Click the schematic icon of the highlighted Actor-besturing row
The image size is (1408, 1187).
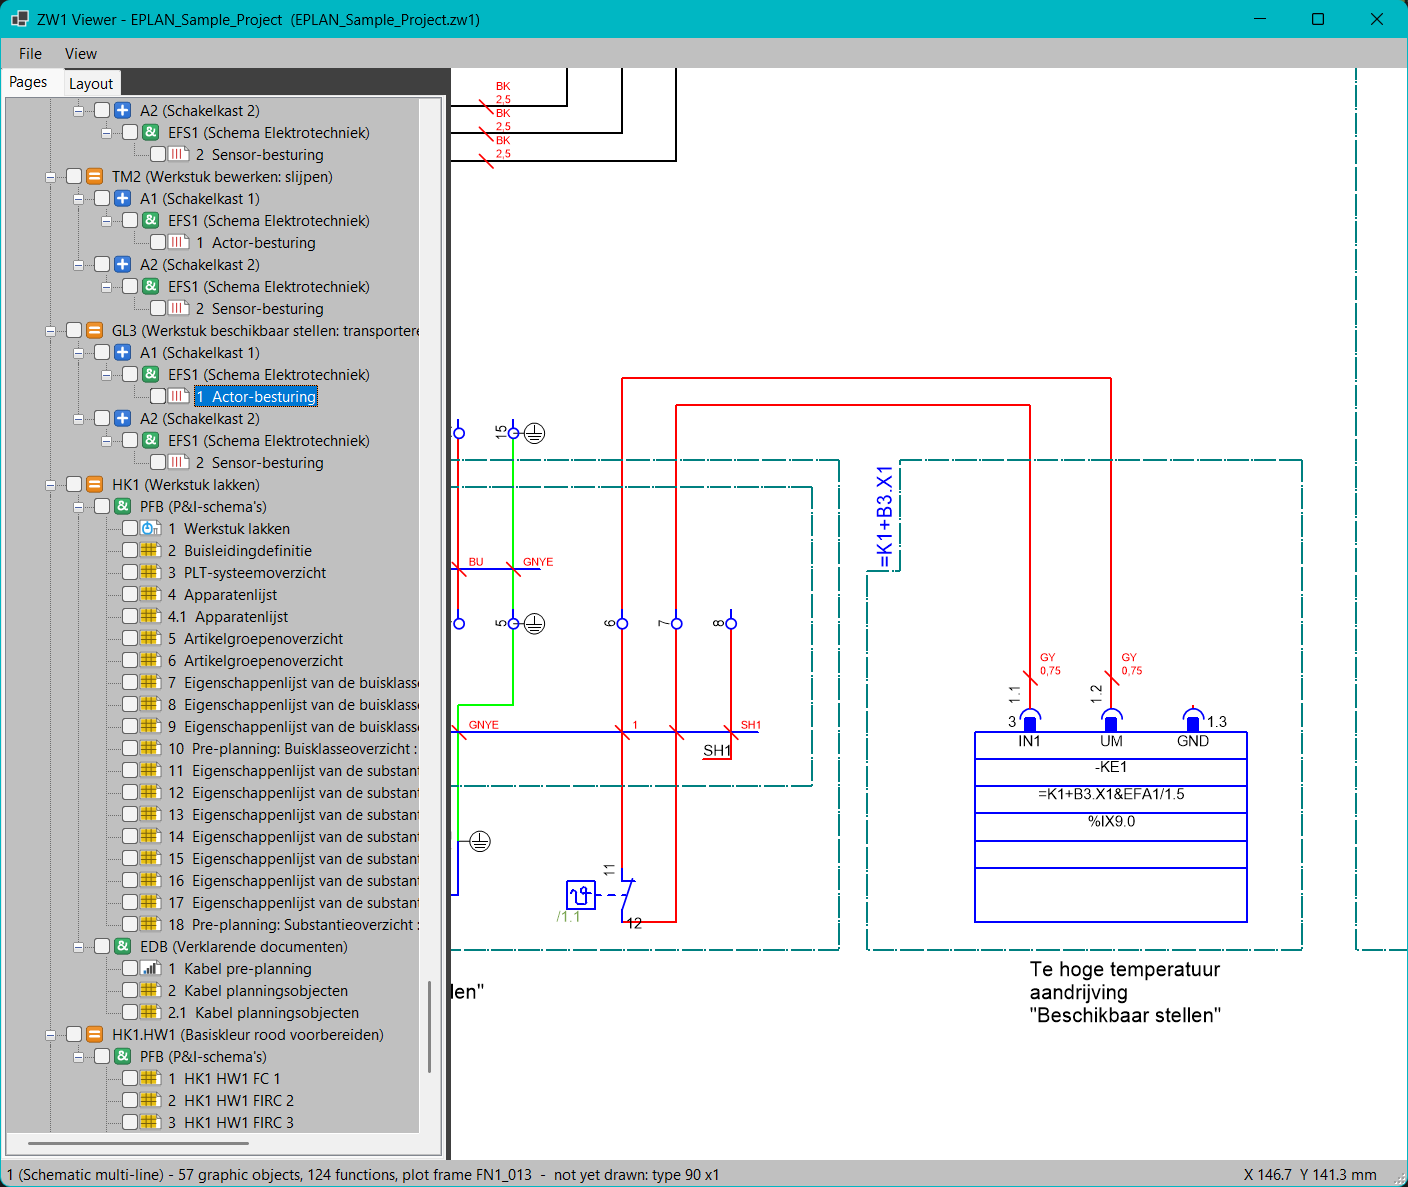pyautogui.click(x=179, y=397)
